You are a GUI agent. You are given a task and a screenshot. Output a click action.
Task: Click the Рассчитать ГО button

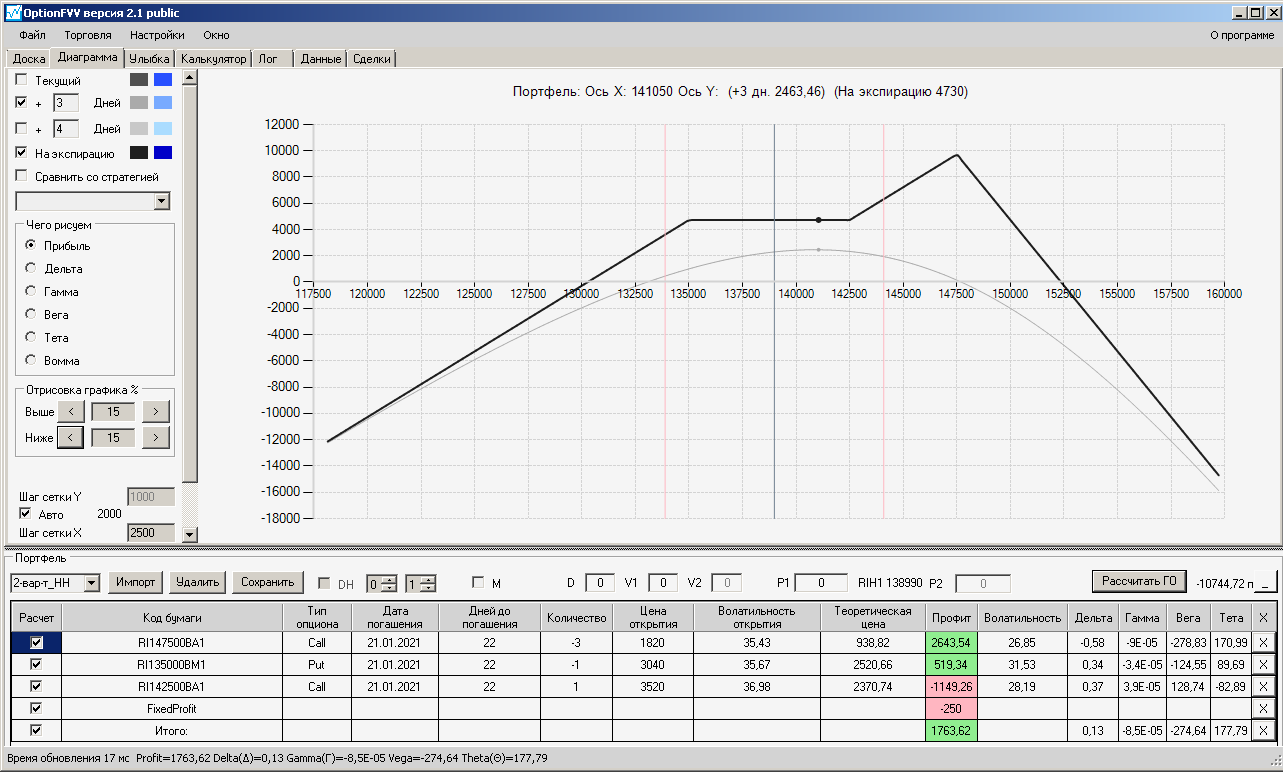pyautogui.click(x=1139, y=581)
